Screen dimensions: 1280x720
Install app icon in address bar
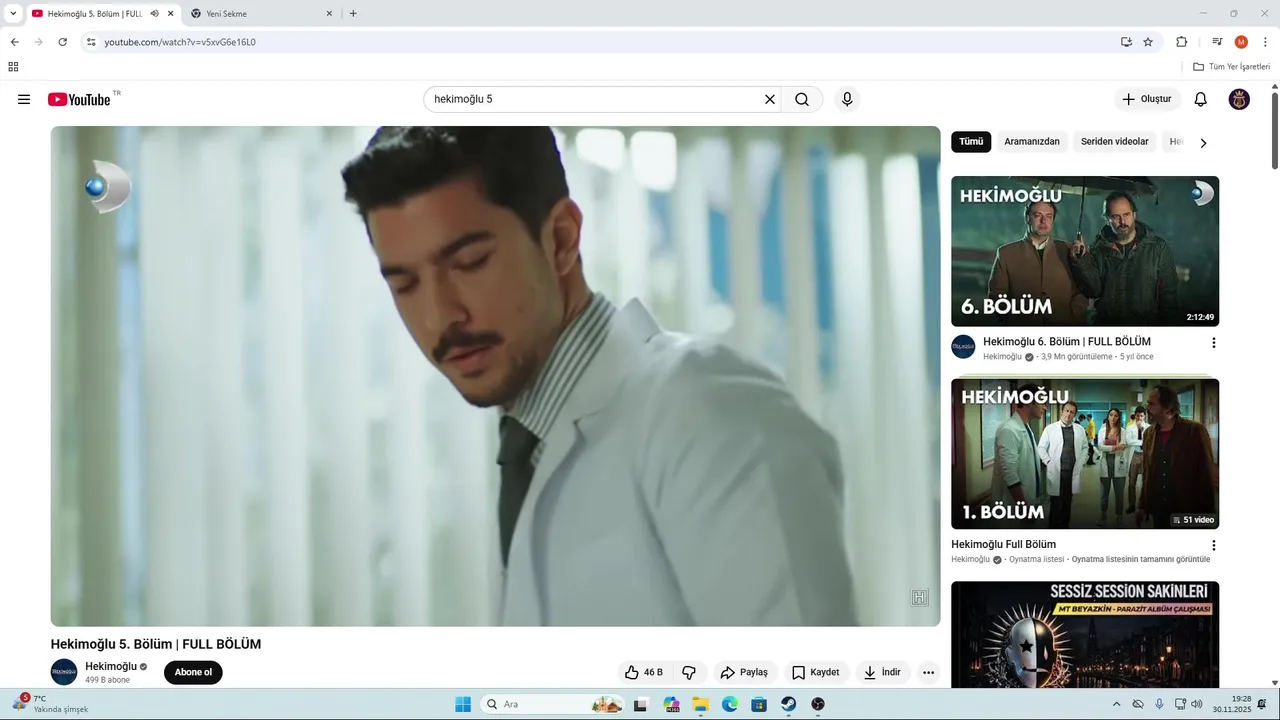click(1126, 42)
